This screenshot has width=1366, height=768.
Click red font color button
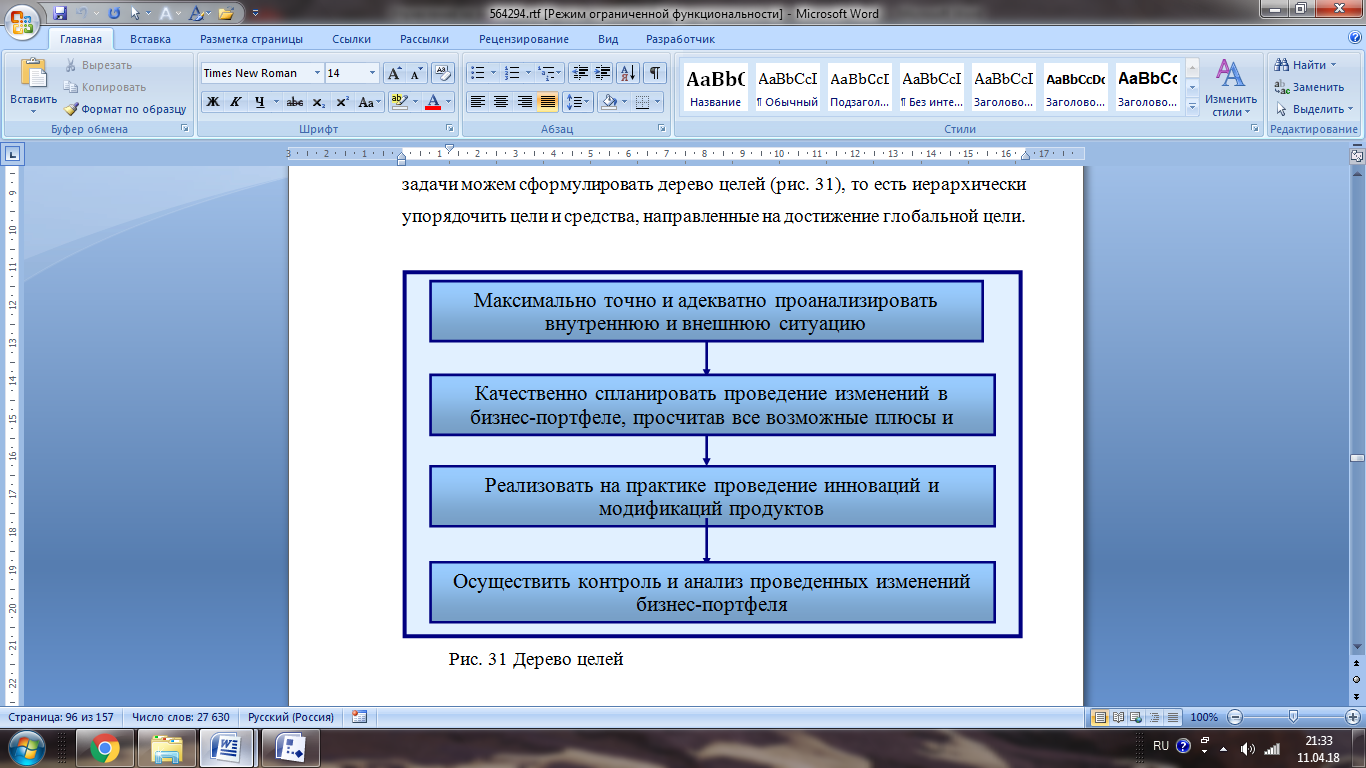[433, 102]
